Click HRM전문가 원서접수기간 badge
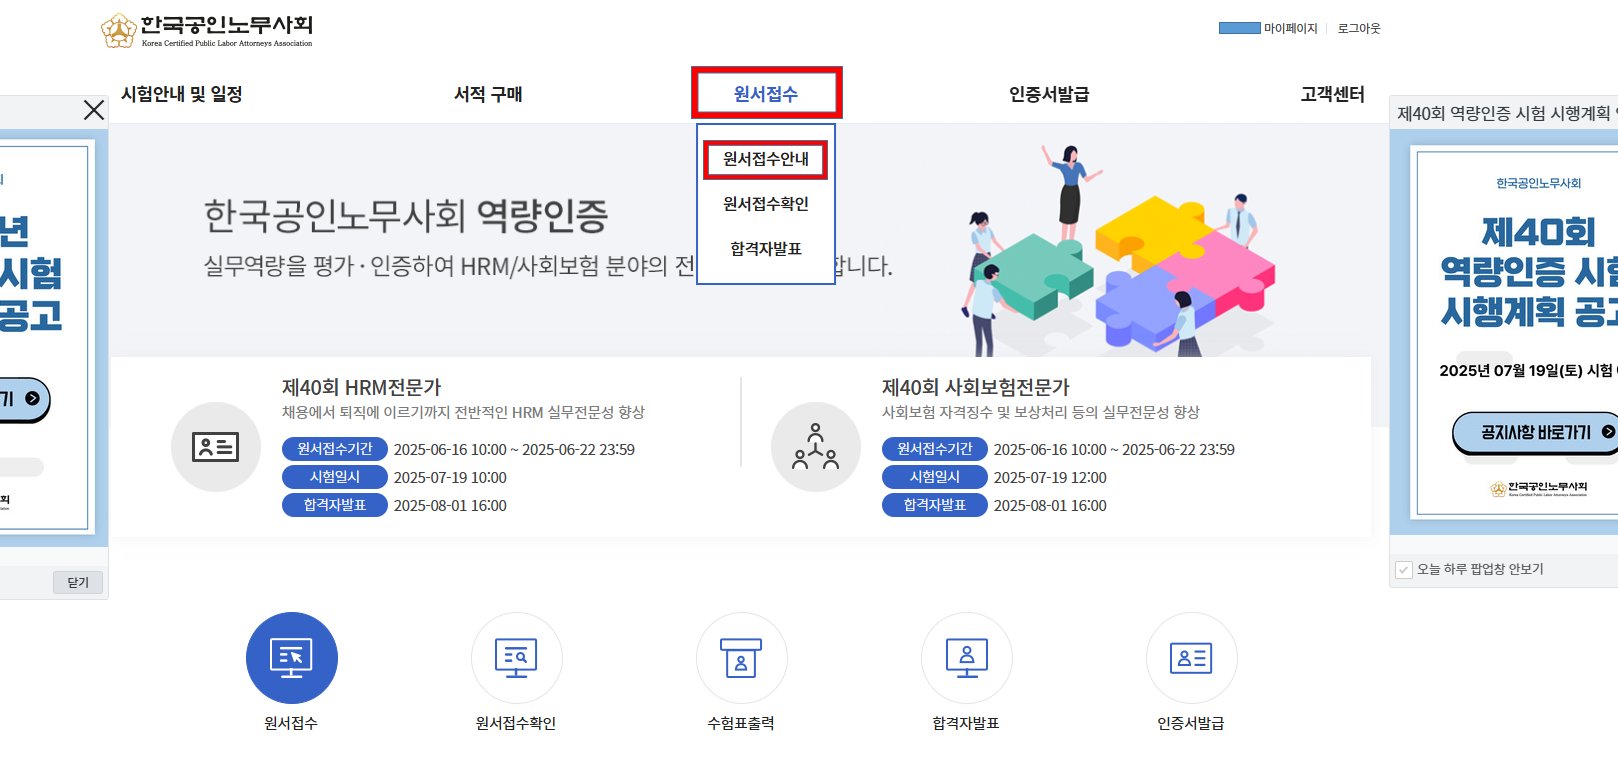This screenshot has height=759, width=1618. pyautogui.click(x=335, y=450)
